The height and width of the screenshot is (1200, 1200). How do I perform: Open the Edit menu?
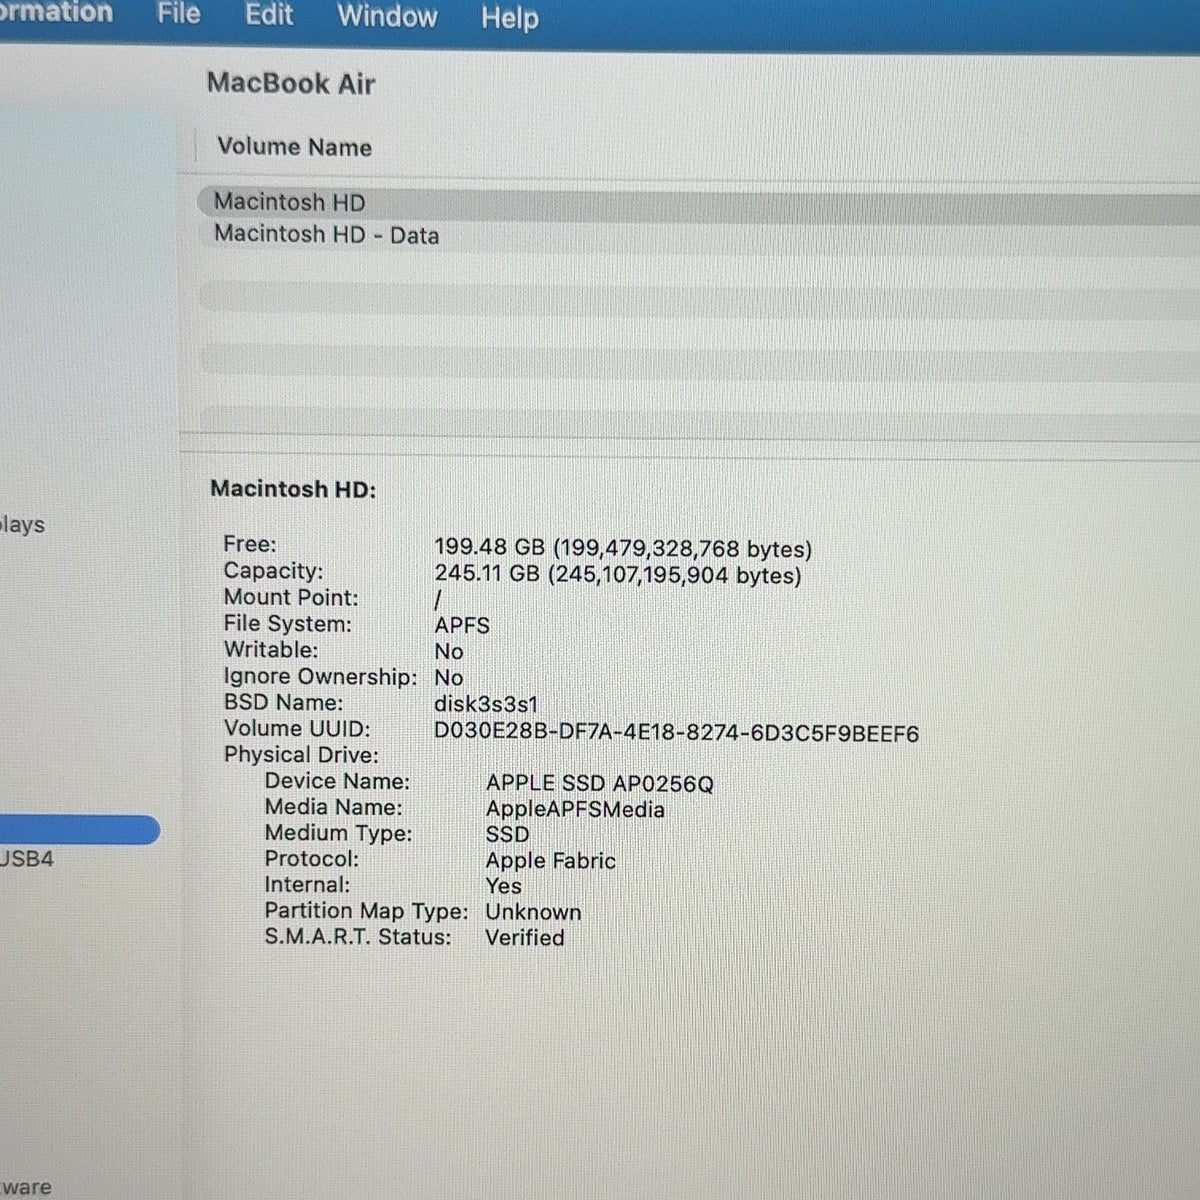tap(269, 15)
